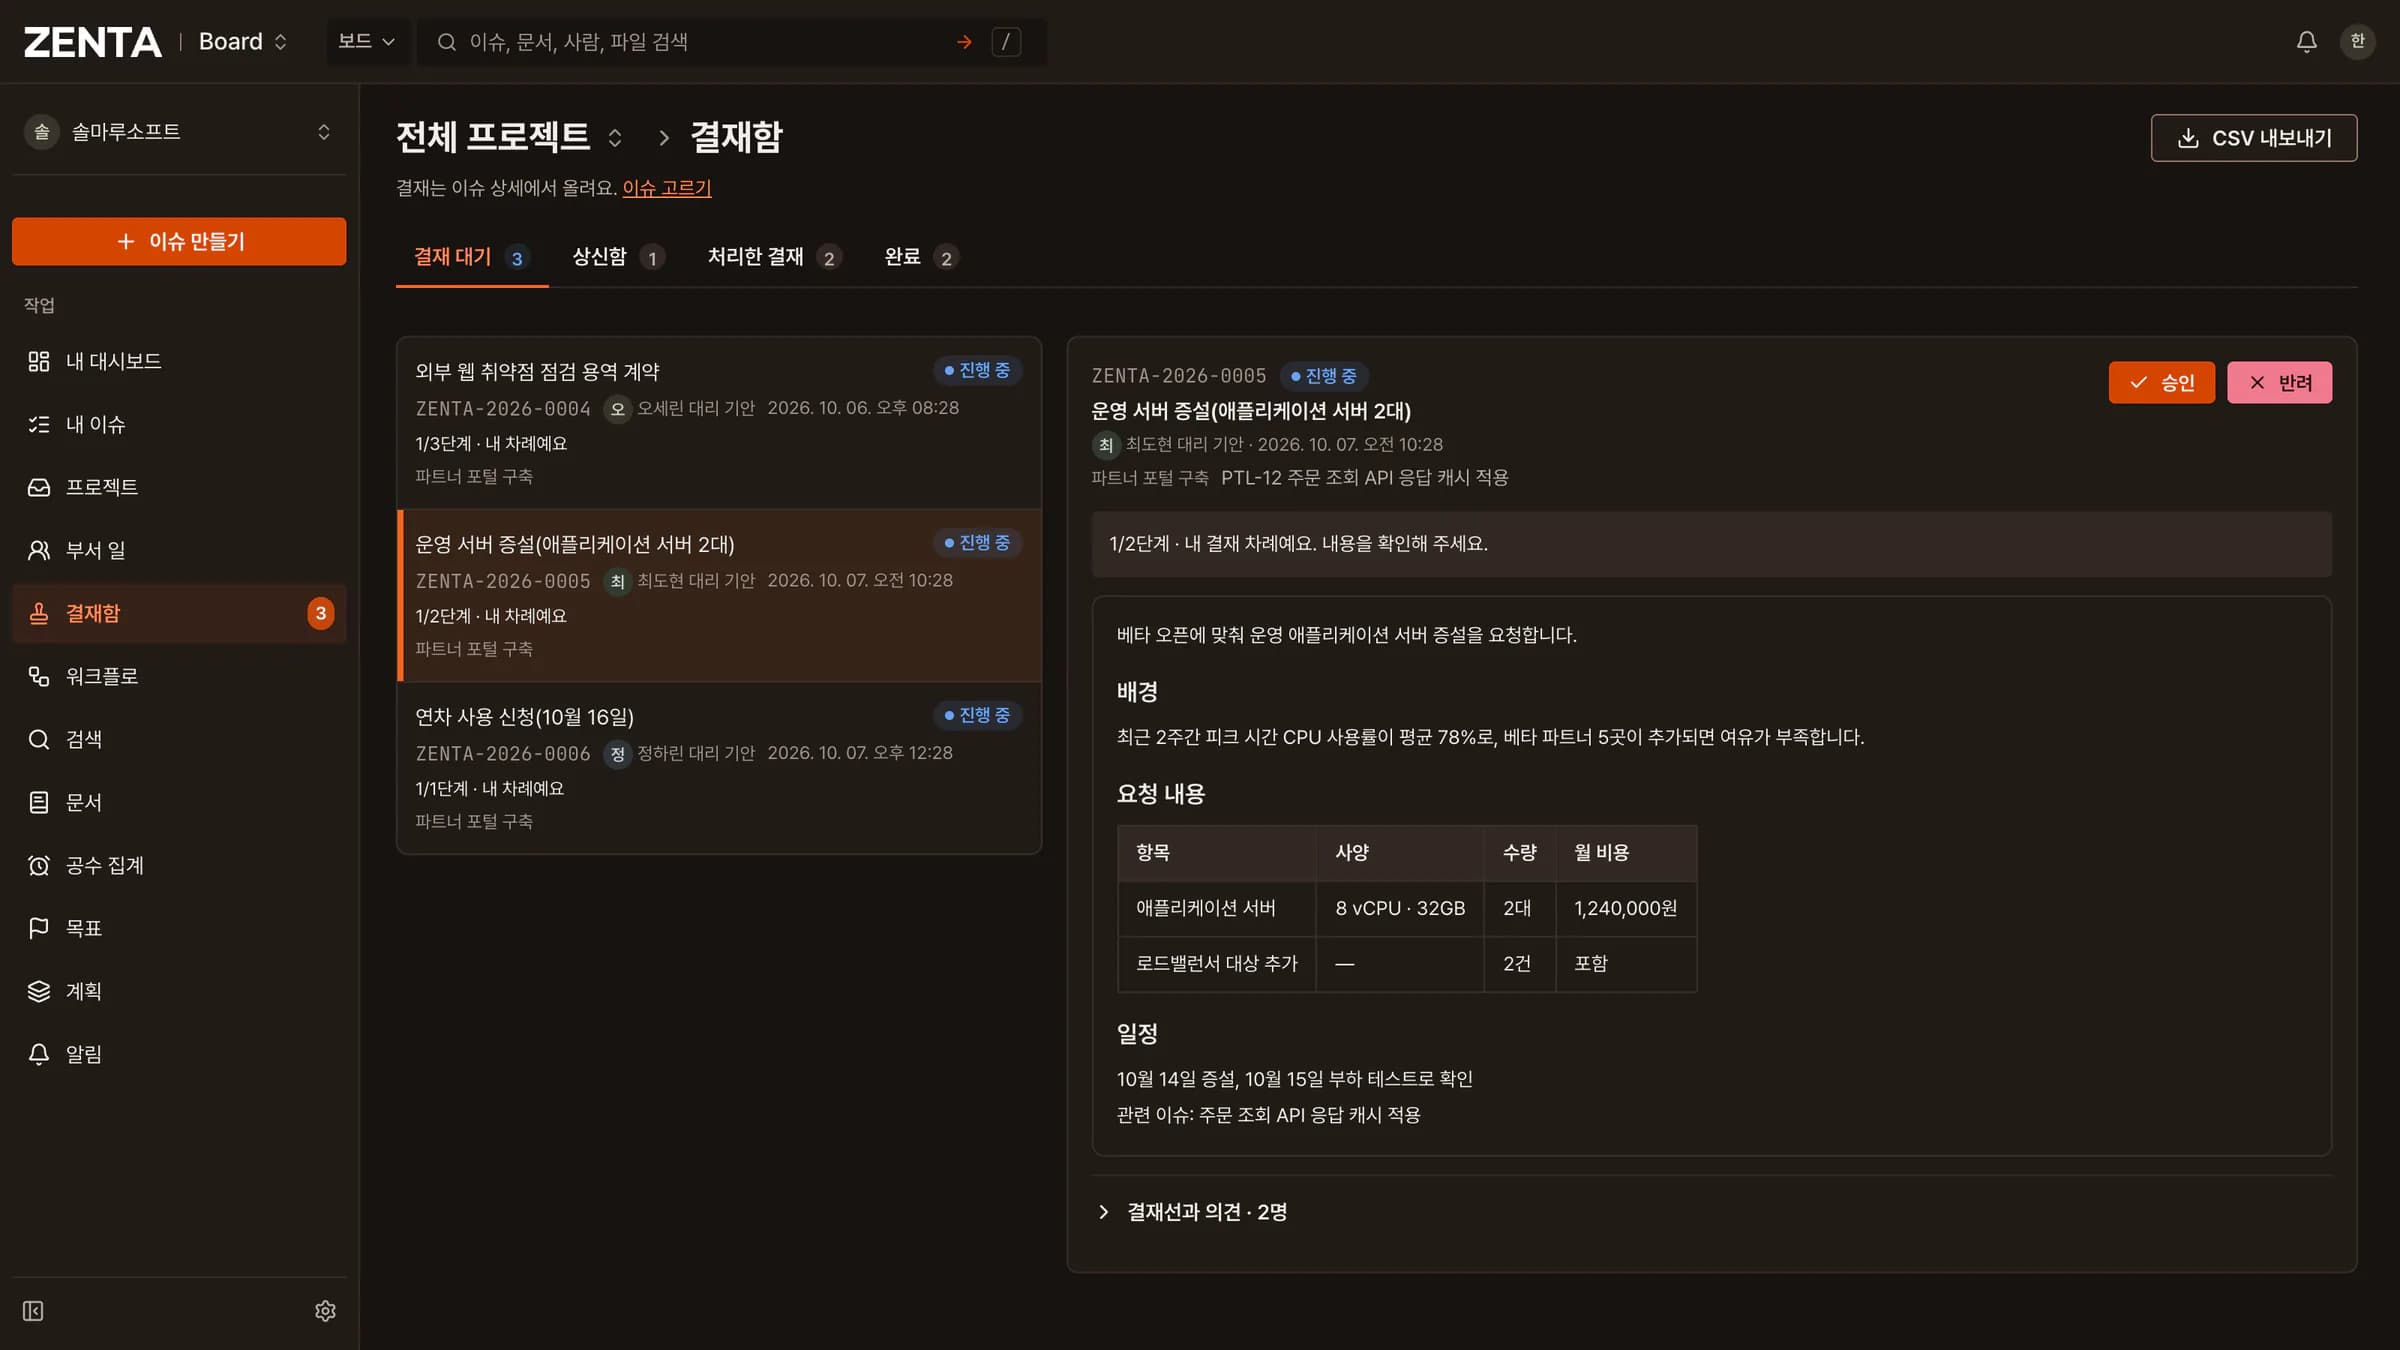Click 오세린 avatar in first card

[617, 408]
